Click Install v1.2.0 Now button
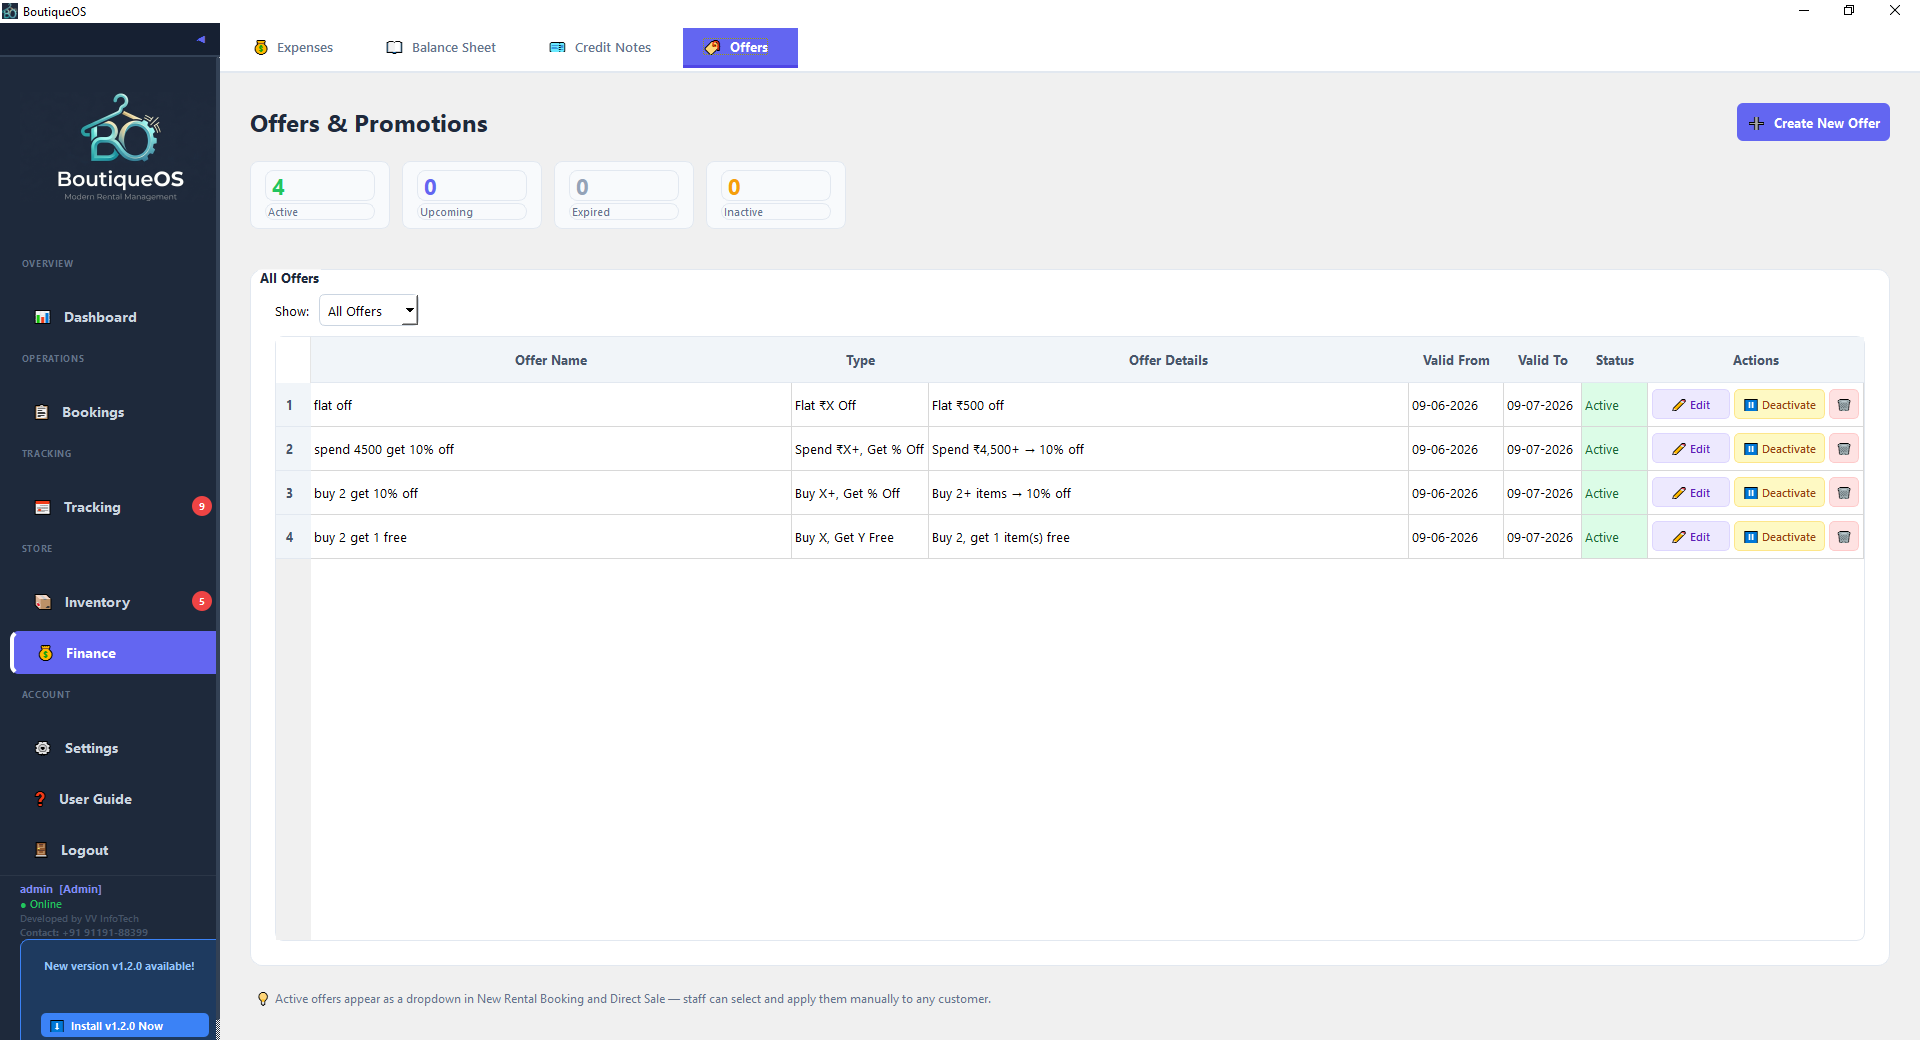 click(x=125, y=1025)
